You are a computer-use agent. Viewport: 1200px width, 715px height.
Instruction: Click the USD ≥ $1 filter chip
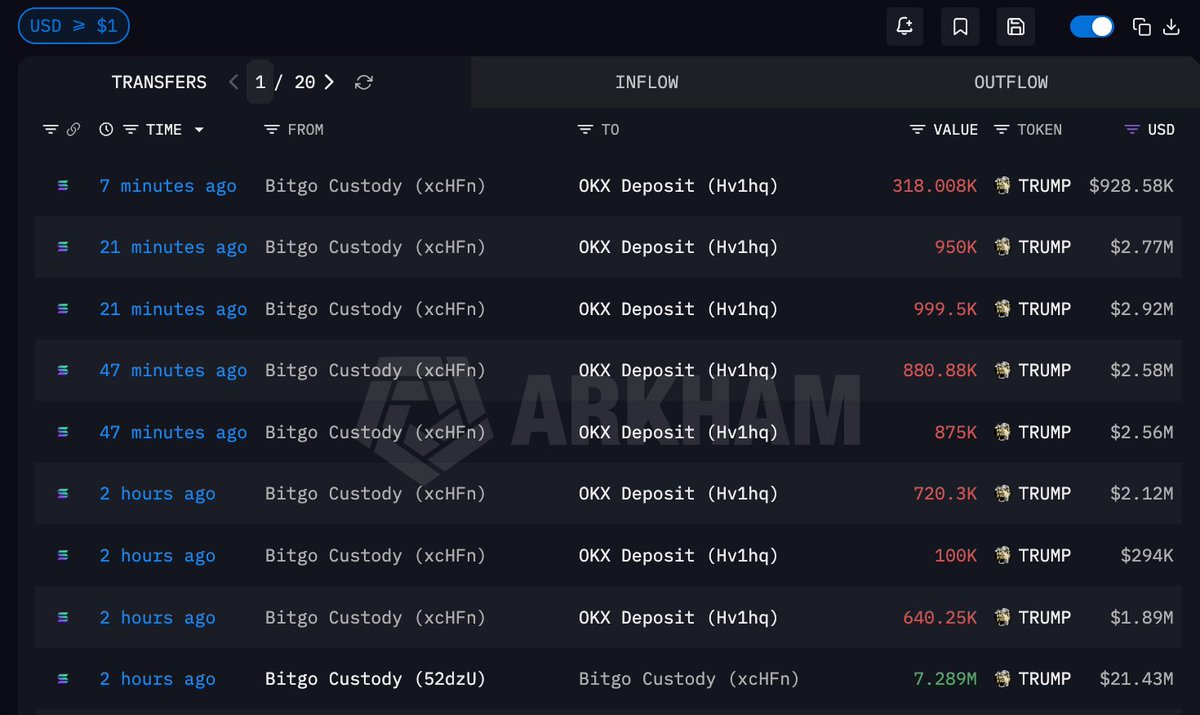(x=74, y=26)
